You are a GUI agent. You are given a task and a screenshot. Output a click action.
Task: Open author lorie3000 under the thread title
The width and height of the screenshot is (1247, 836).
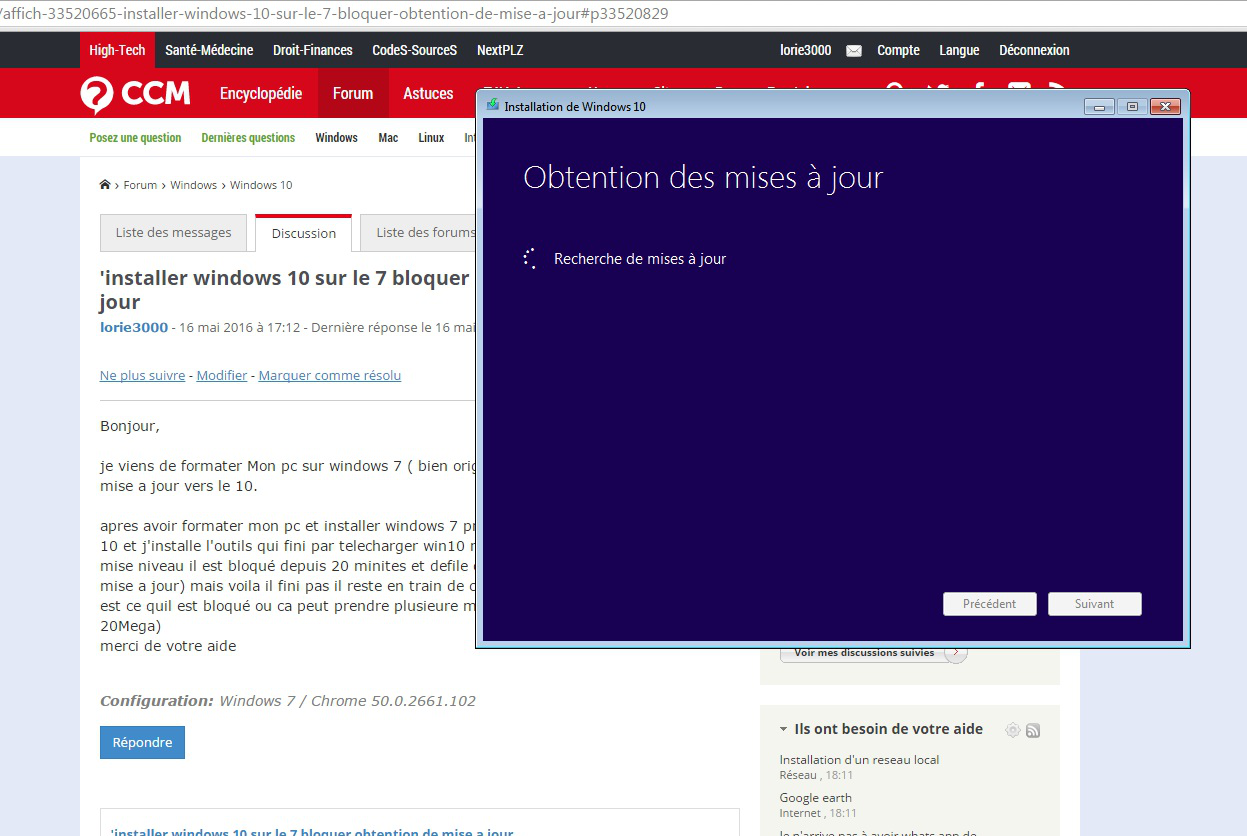point(134,327)
